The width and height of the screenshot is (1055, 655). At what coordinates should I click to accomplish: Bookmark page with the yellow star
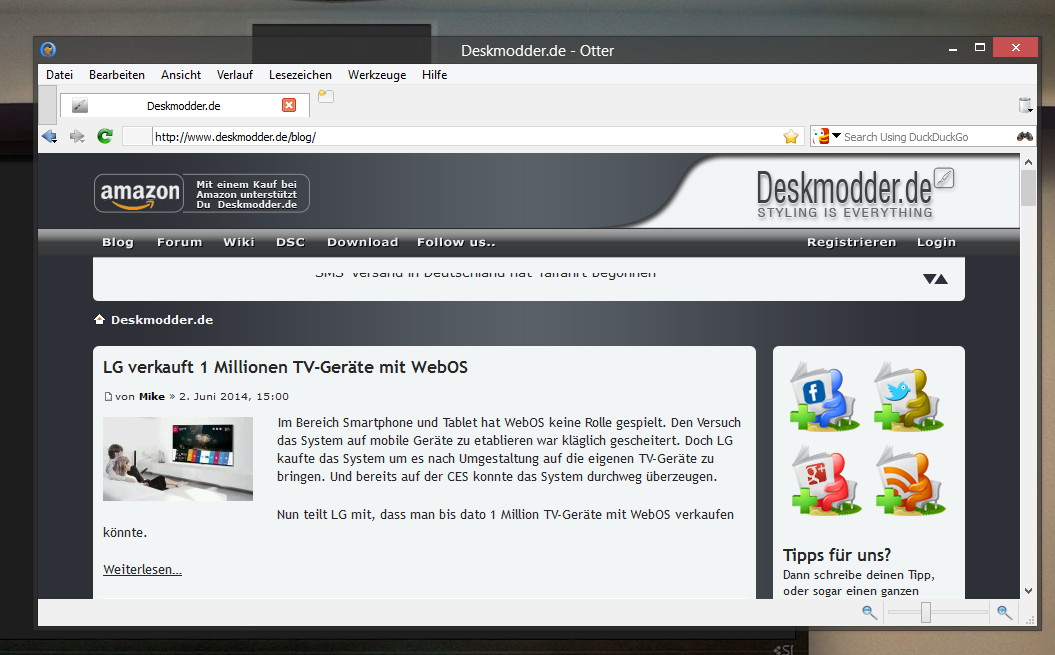(x=791, y=137)
